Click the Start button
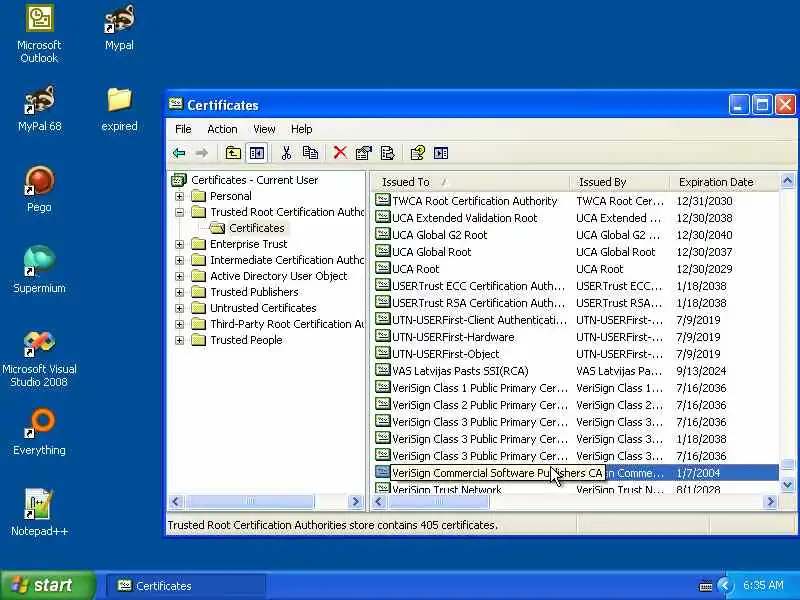The image size is (800, 600). 47,585
